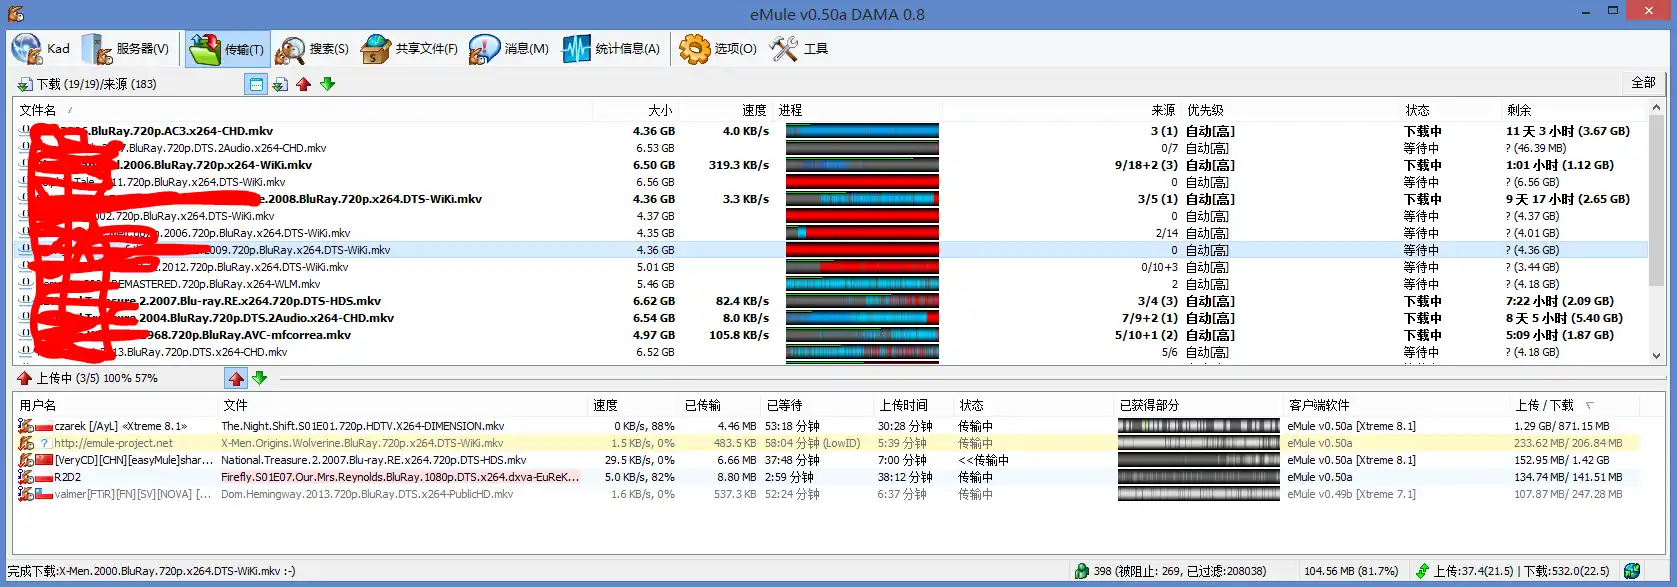
Task: Click obtained-parts bar for the R2D2 upload
Action: tap(1198, 477)
